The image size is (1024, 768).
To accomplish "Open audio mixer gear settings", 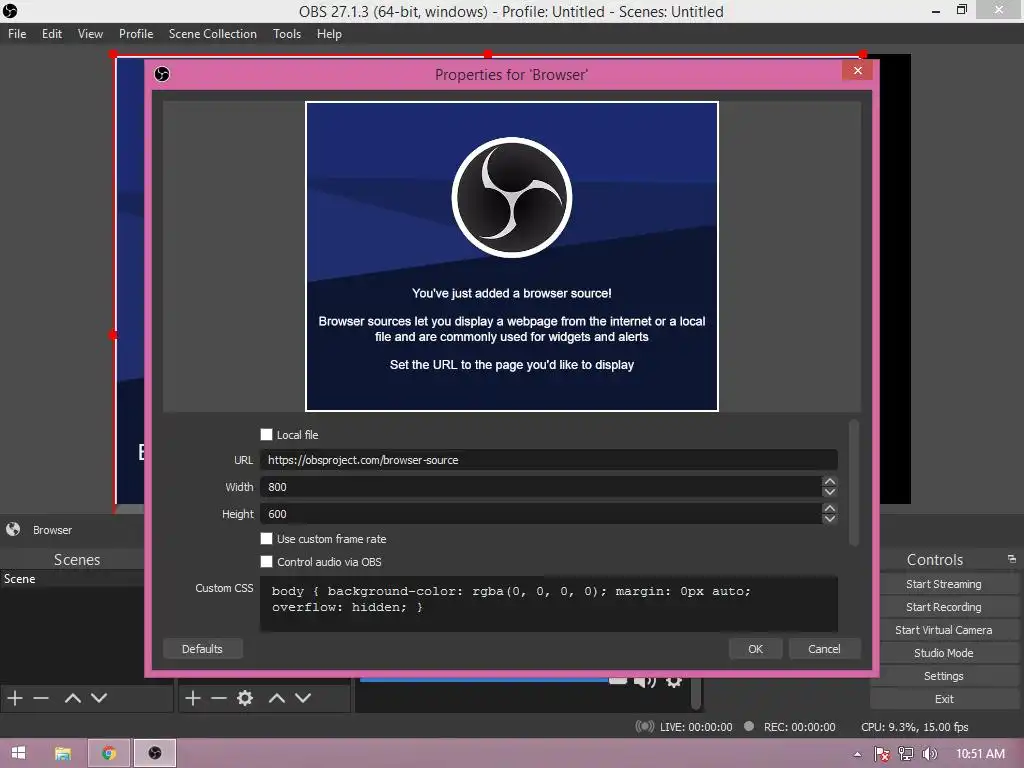I will [x=674, y=682].
